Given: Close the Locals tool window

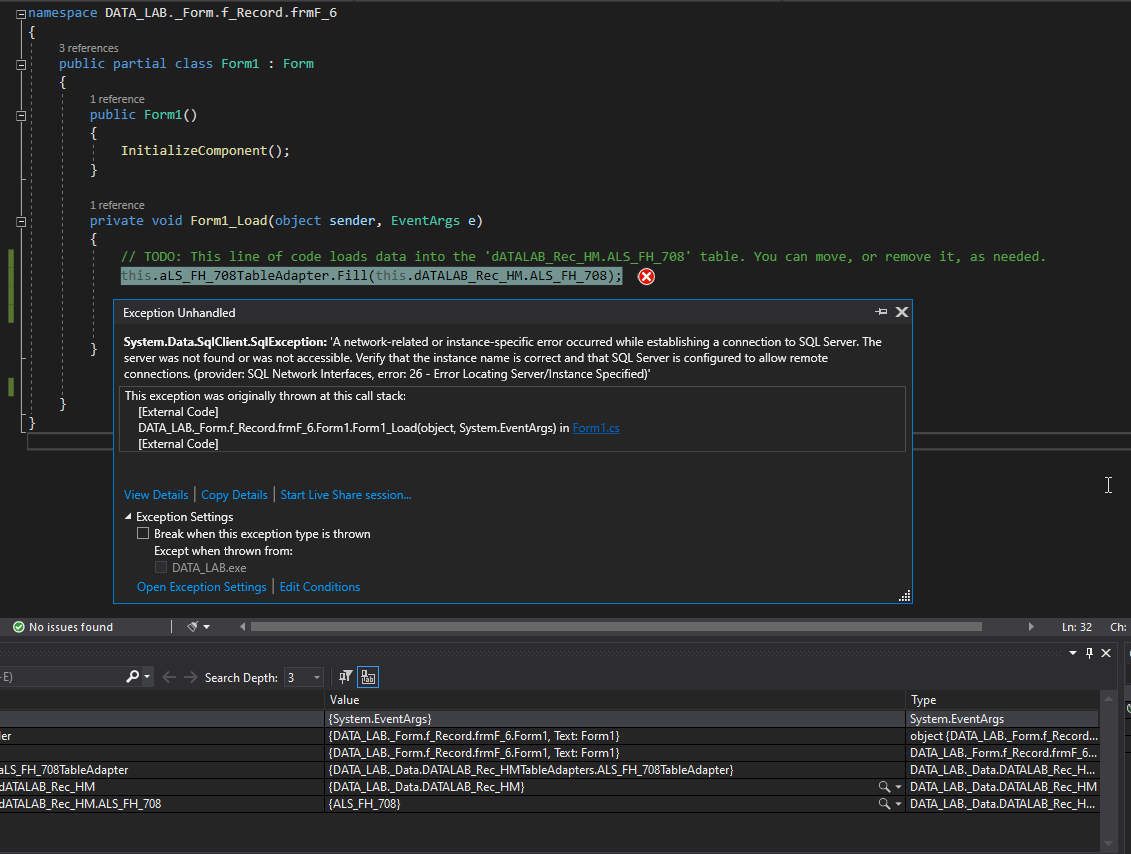Looking at the screenshot, I should 1106,653.
